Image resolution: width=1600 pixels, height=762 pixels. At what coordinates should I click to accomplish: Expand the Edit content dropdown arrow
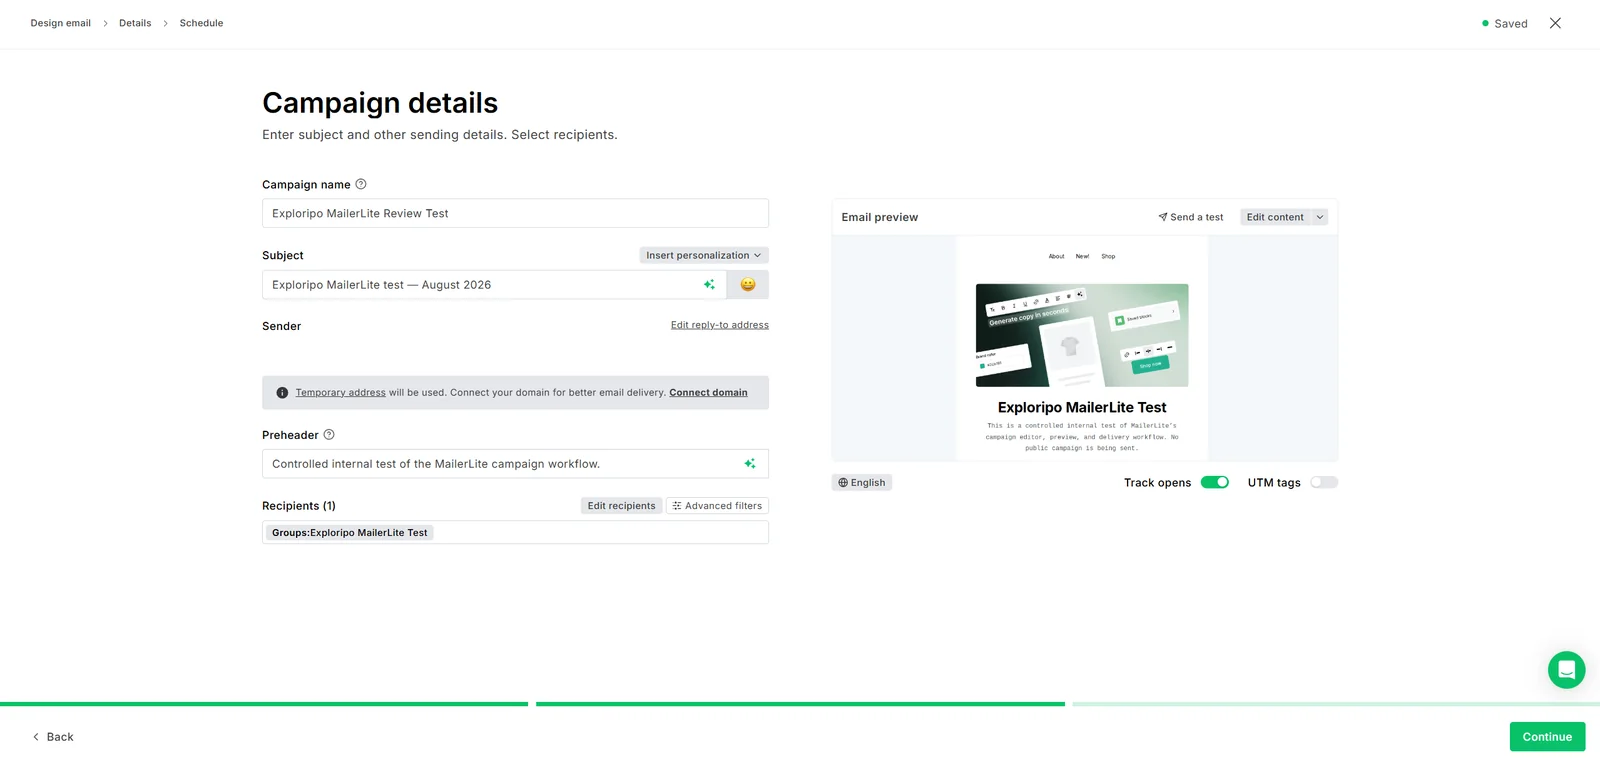pyautogui.click(x=1320, y=217)
